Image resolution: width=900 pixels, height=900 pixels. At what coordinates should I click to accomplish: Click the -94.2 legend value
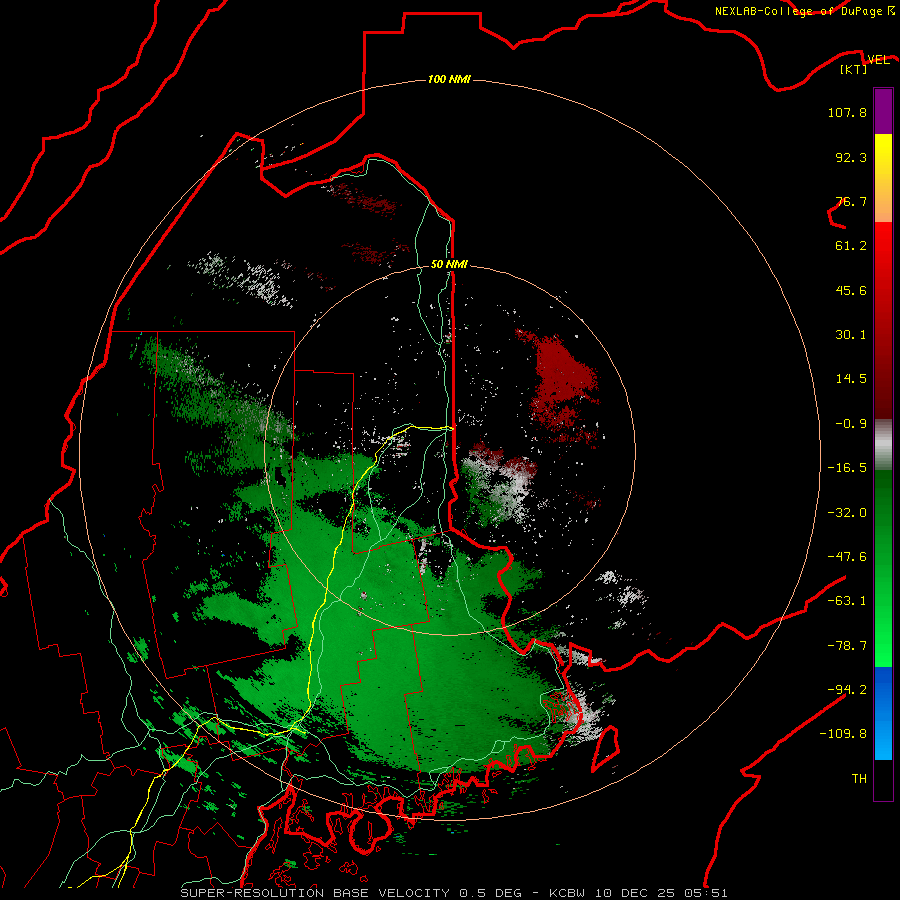click(847, 690)
